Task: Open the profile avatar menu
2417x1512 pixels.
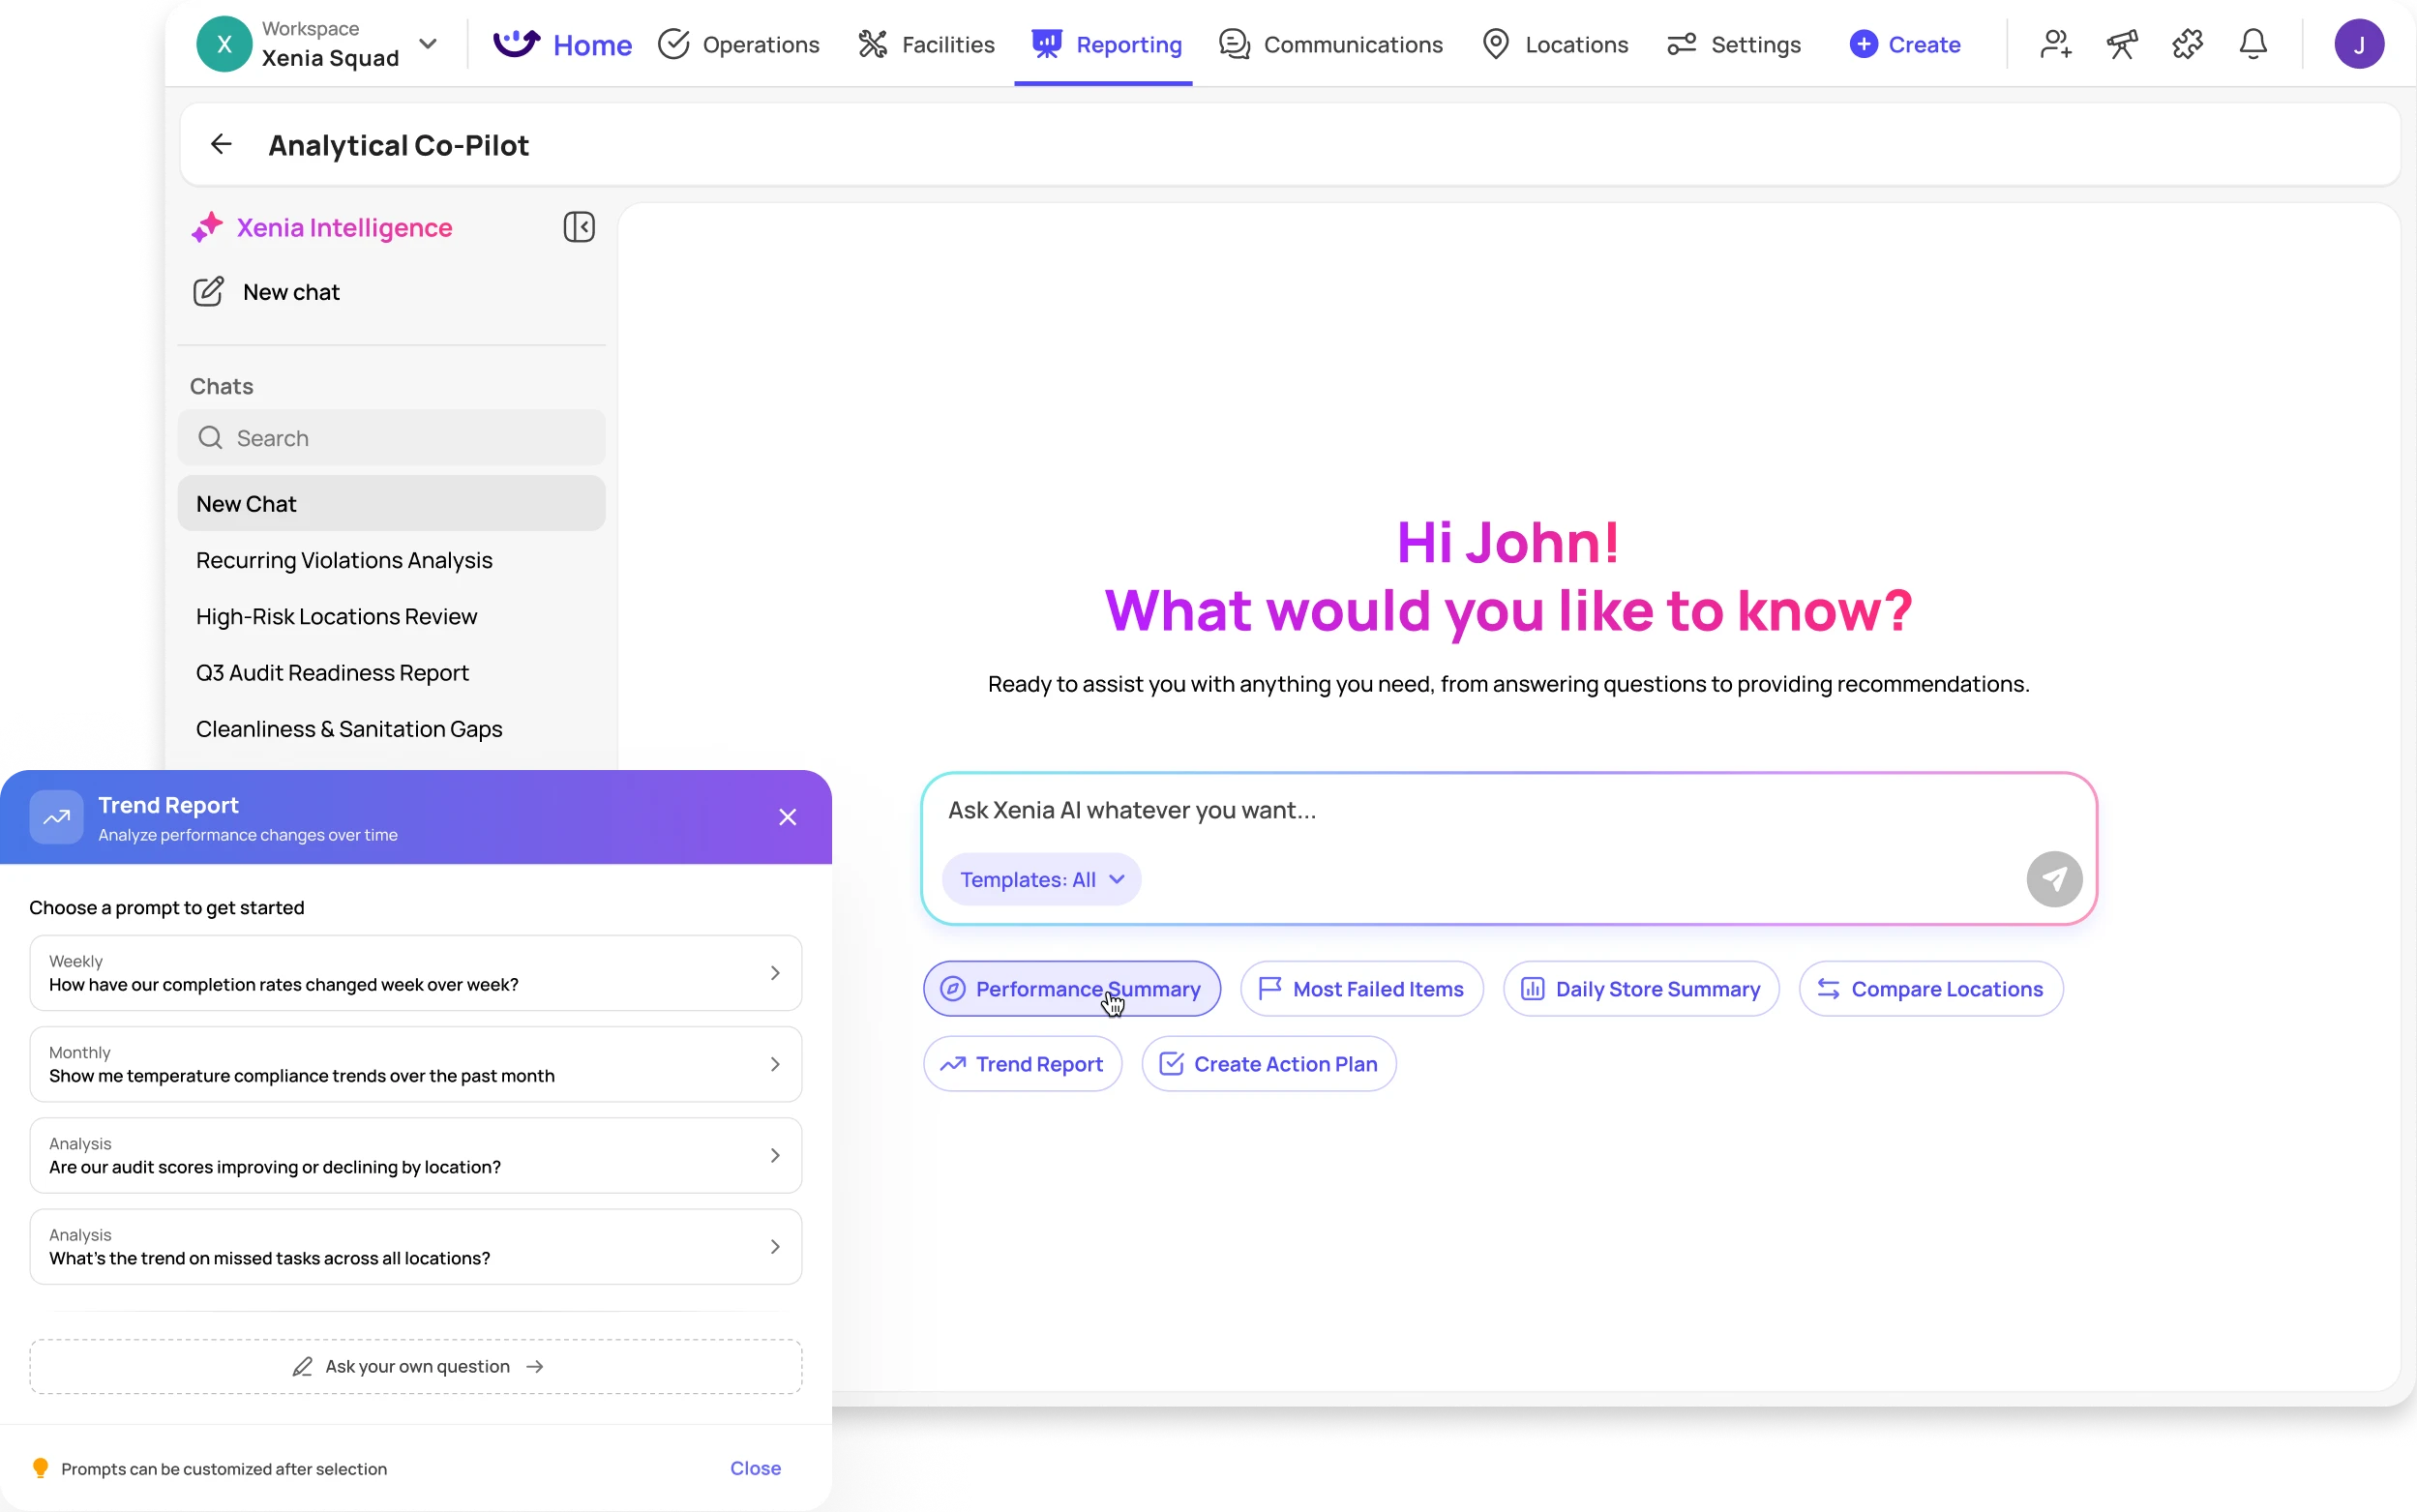Action: pyautogui.click(x=2359, y=43)
